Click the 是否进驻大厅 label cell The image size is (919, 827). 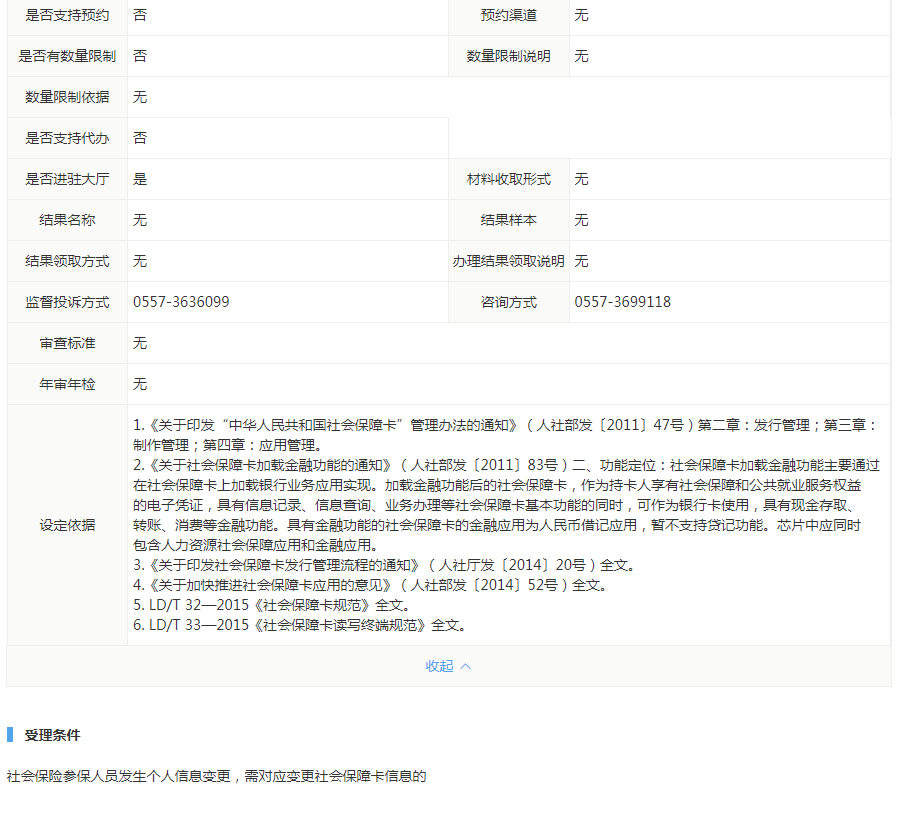67,179
